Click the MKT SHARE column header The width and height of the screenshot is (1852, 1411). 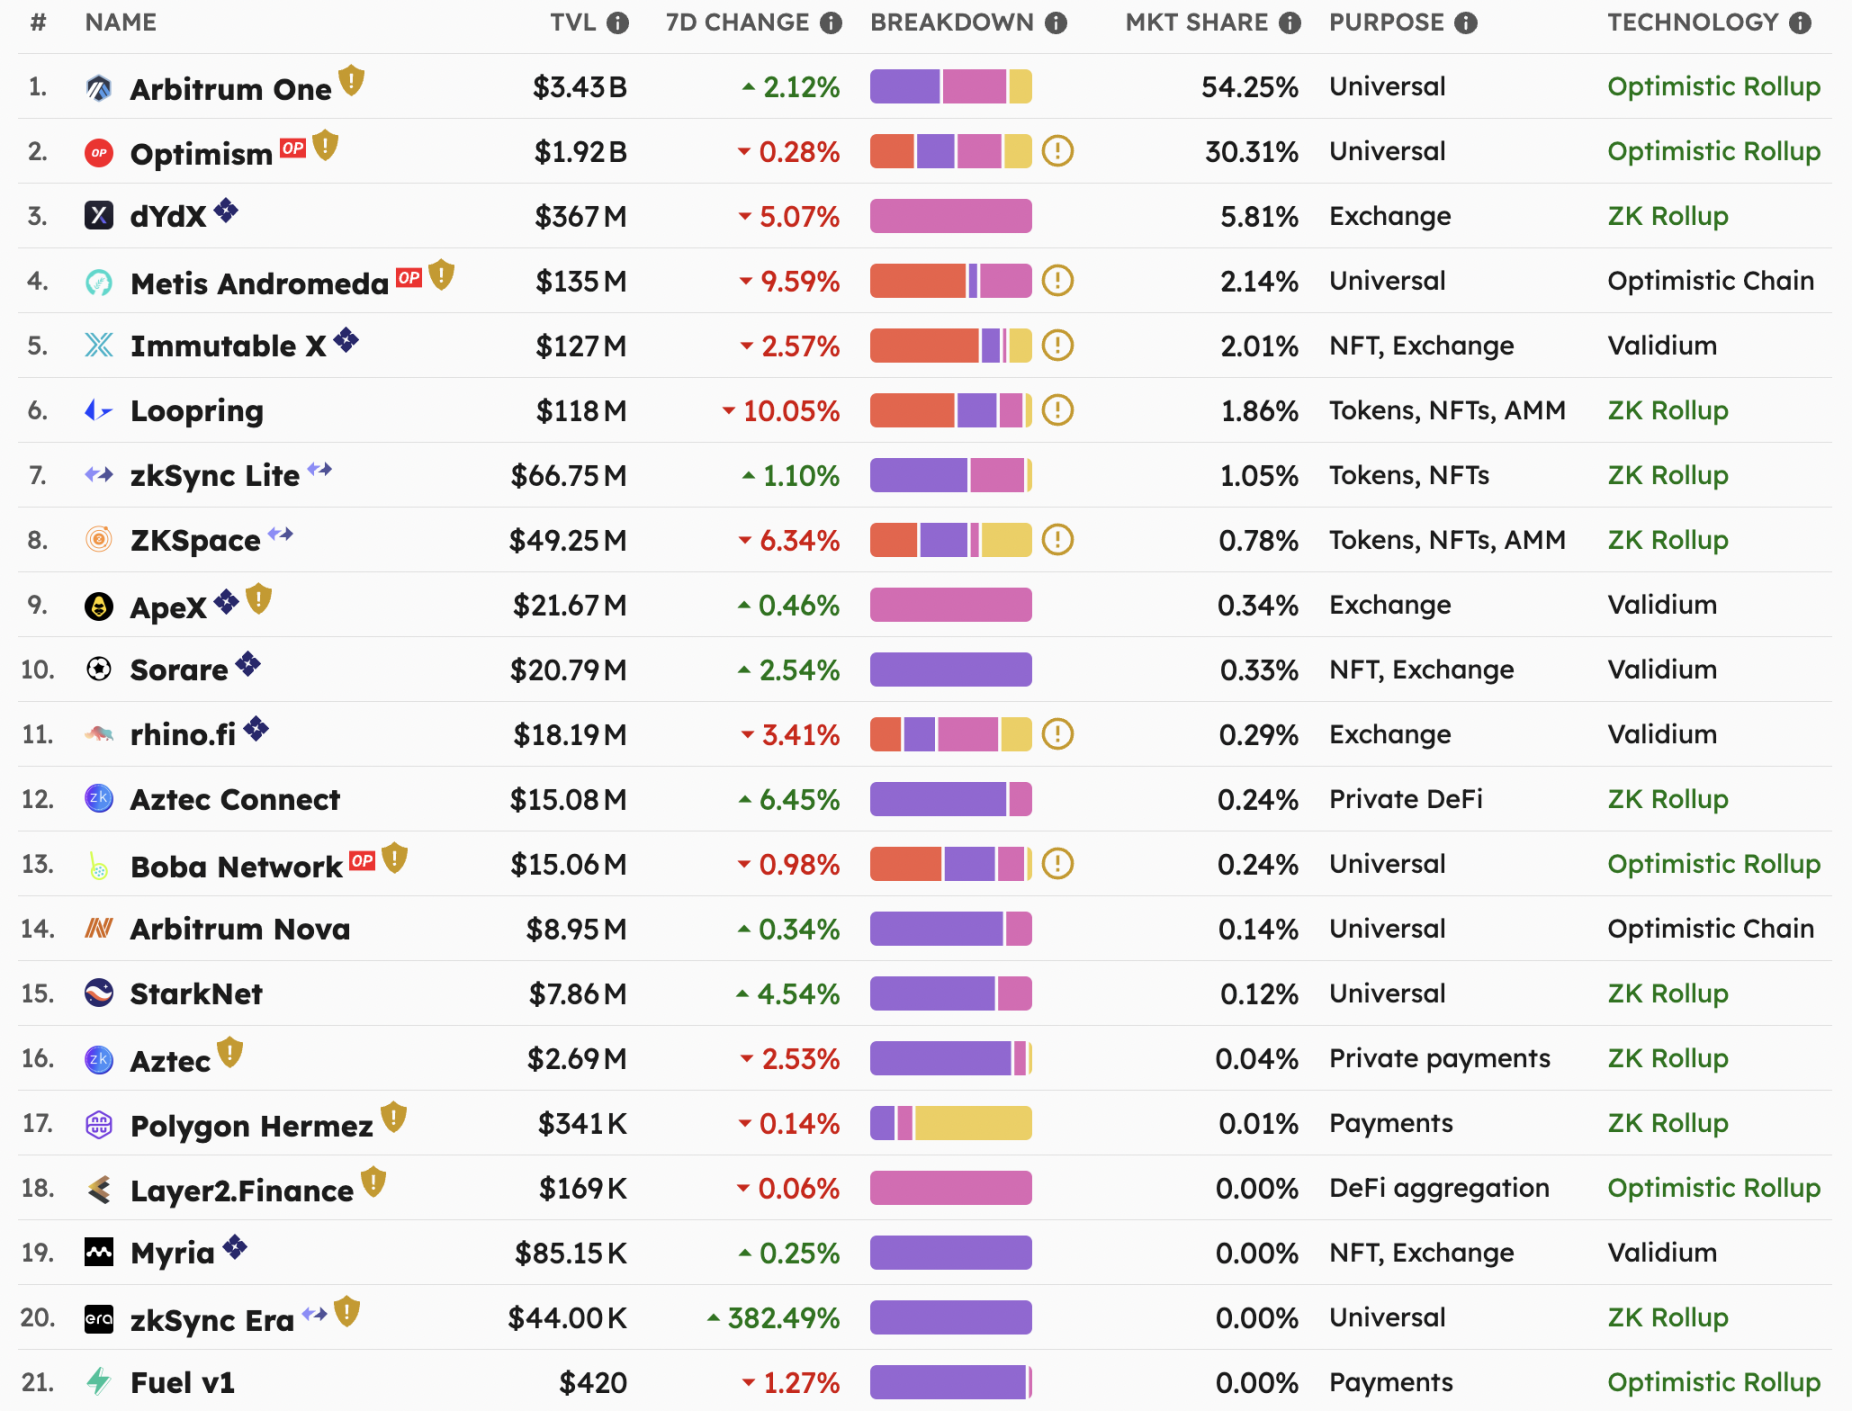1196,22
